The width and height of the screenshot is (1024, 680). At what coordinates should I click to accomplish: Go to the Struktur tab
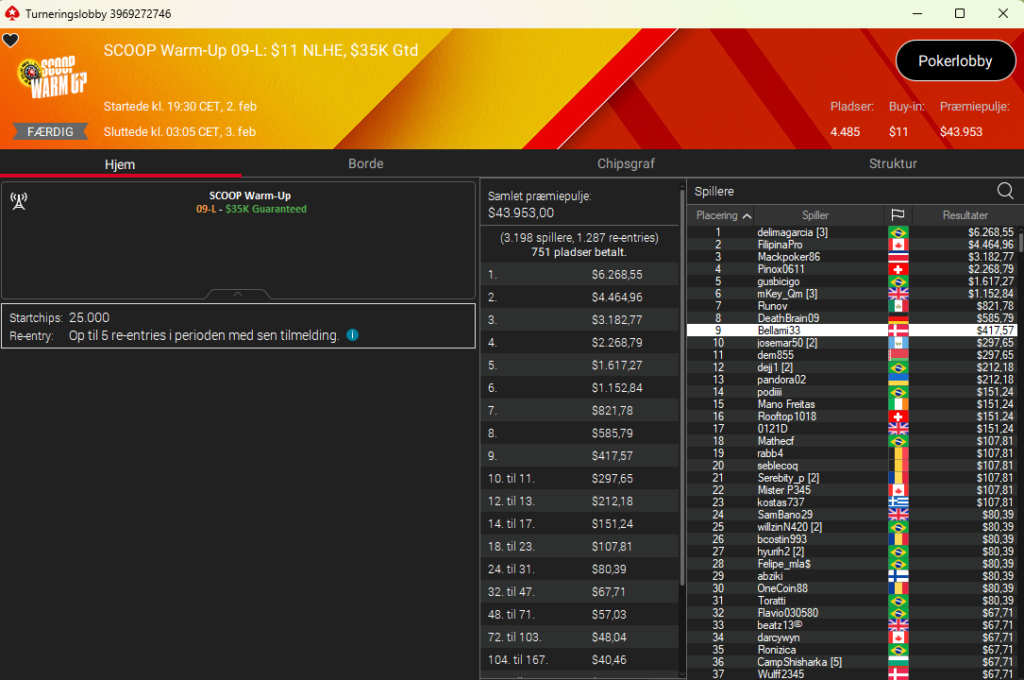[x=892, y=164]
